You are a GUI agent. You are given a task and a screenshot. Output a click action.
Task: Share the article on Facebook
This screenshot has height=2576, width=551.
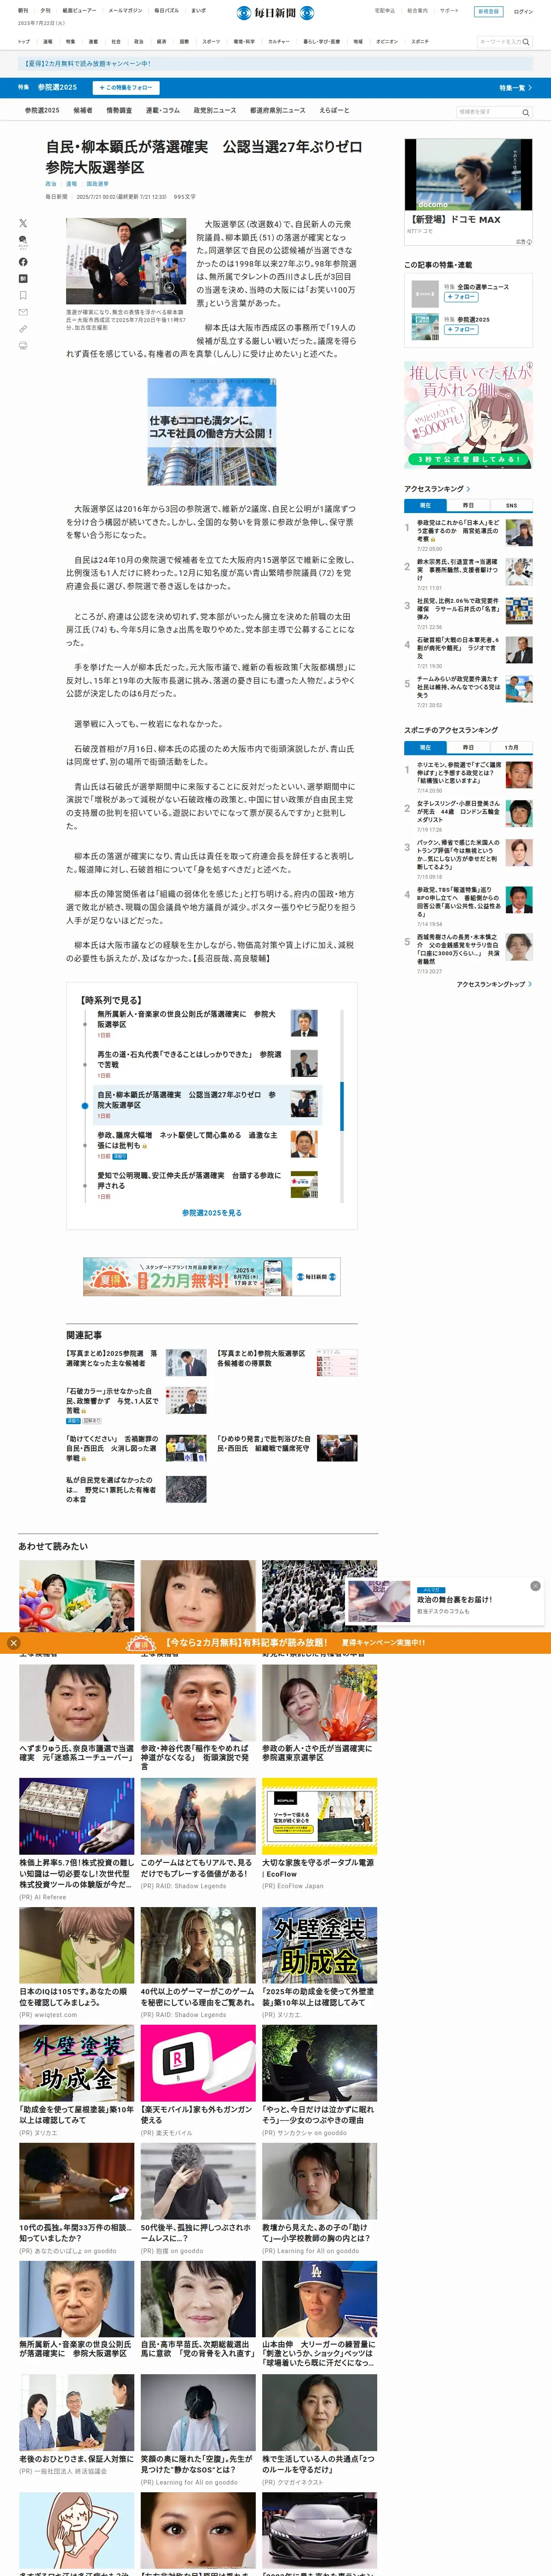click(23, 262)
